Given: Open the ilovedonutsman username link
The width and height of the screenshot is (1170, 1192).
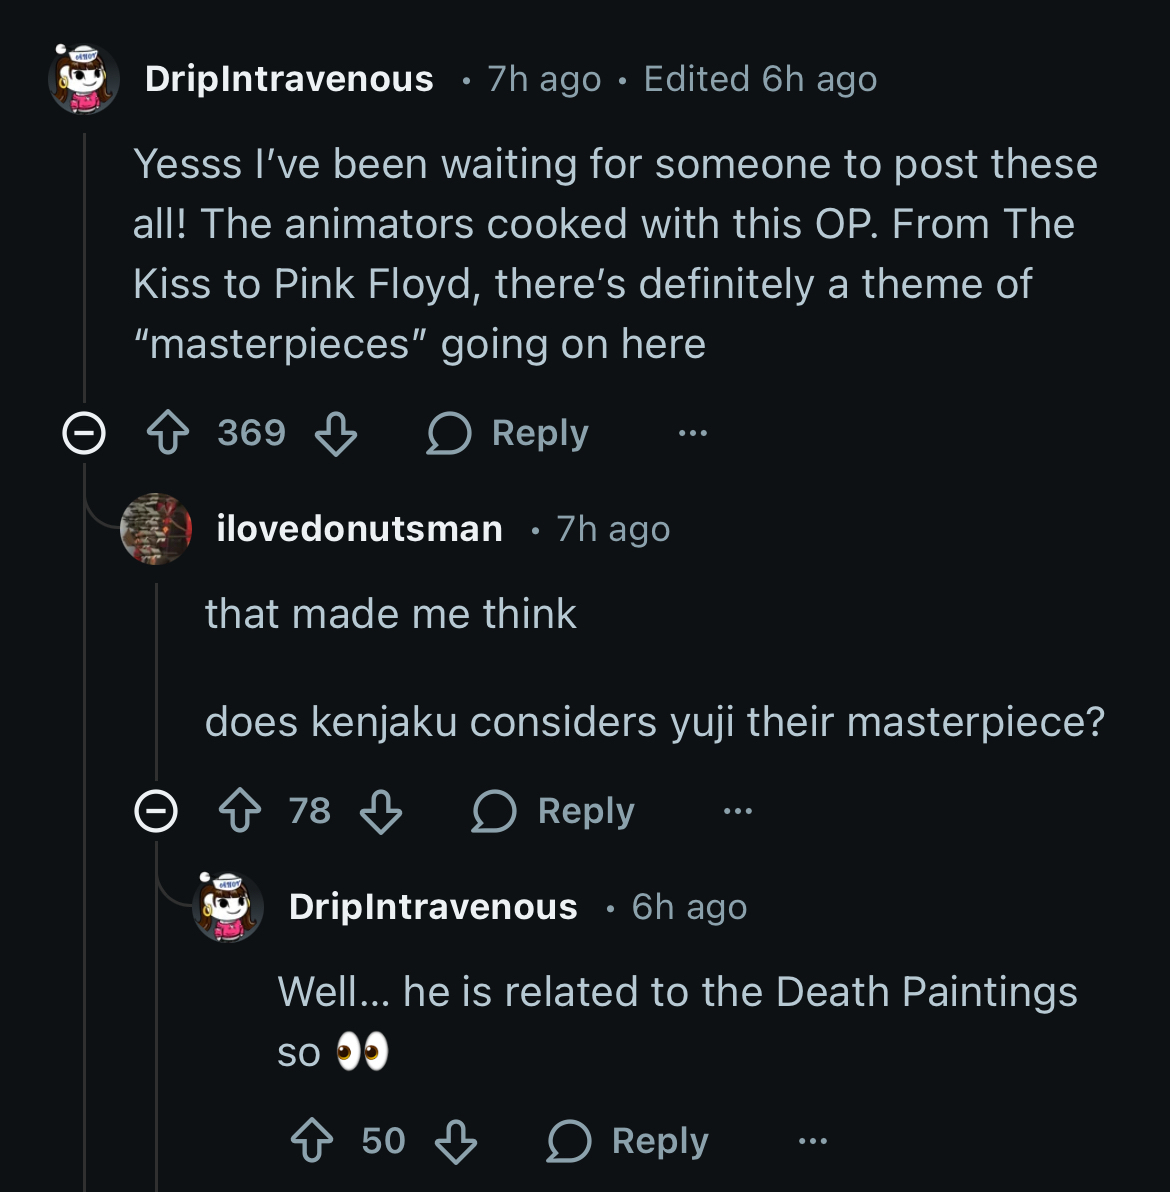Looking at the screenshot, I should click(359, 529).
